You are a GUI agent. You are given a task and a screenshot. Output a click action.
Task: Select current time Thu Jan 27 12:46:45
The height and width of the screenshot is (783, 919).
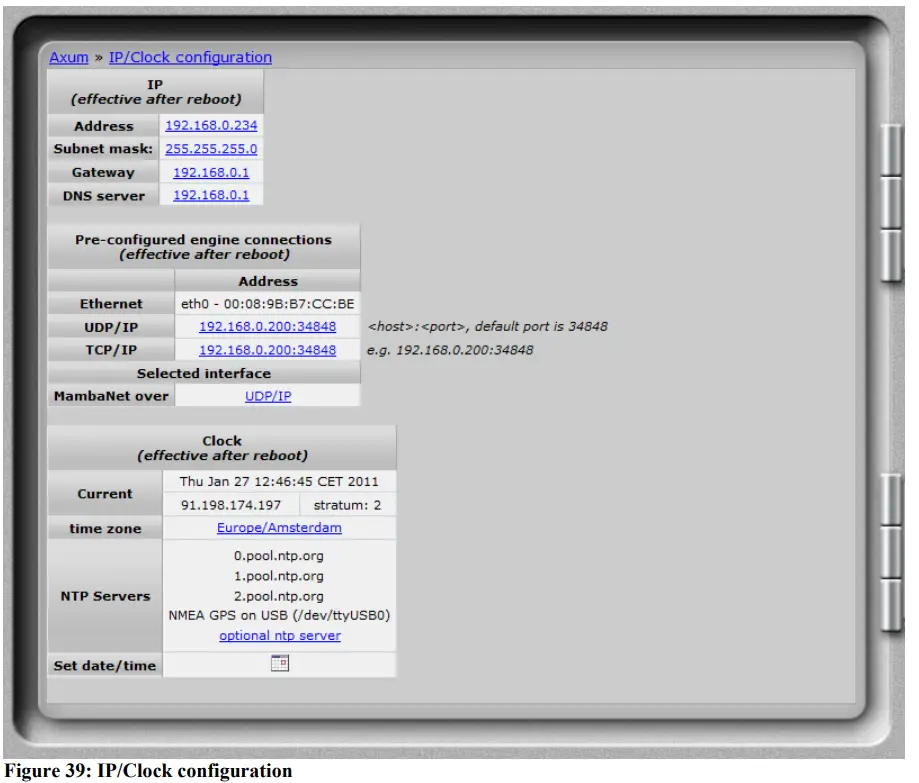(x=279, y=482)
